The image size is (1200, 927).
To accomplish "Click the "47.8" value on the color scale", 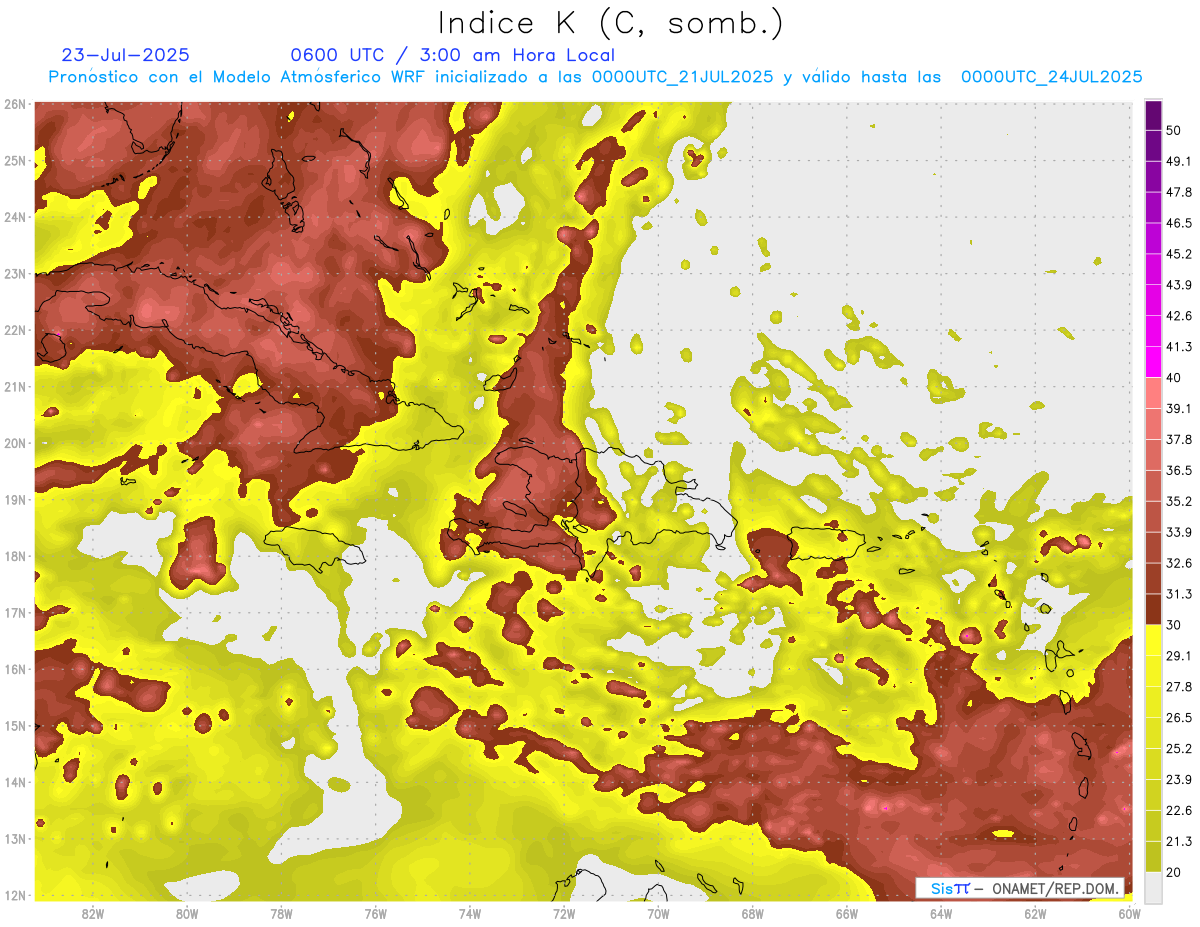I will click(1179, 192).
